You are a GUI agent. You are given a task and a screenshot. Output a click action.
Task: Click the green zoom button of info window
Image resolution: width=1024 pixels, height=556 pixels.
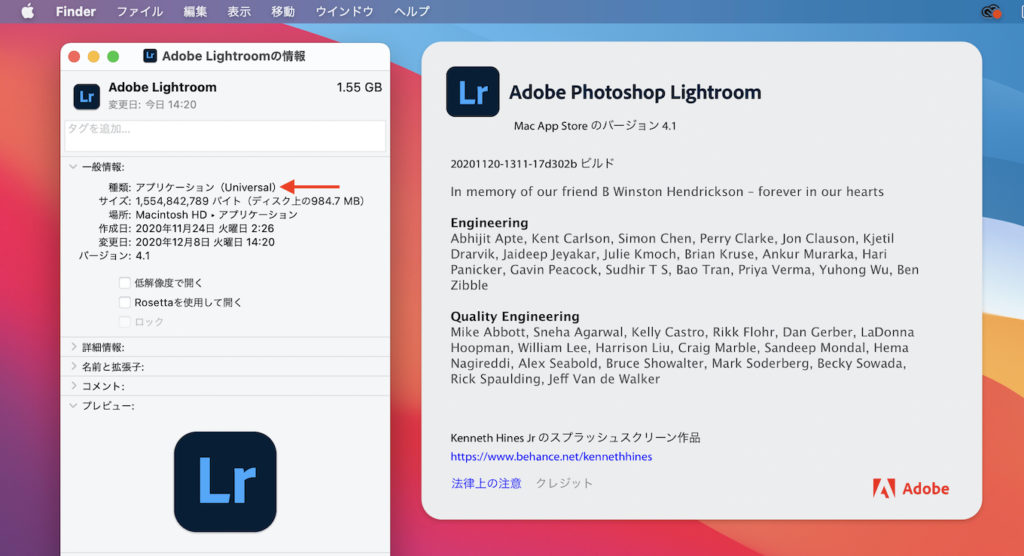[x=113, y=57]
